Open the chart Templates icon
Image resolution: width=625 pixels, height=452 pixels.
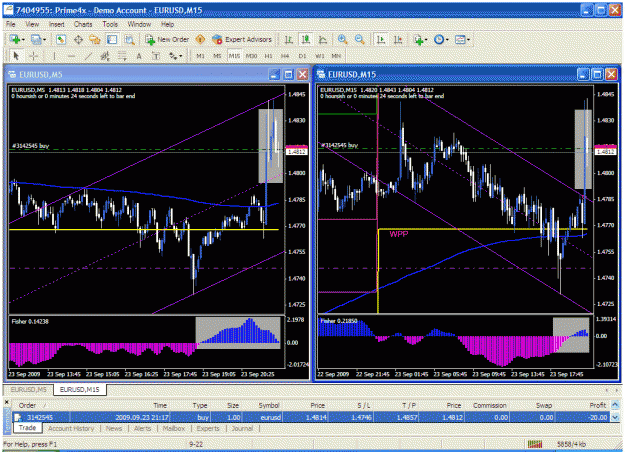coord(460,39)
